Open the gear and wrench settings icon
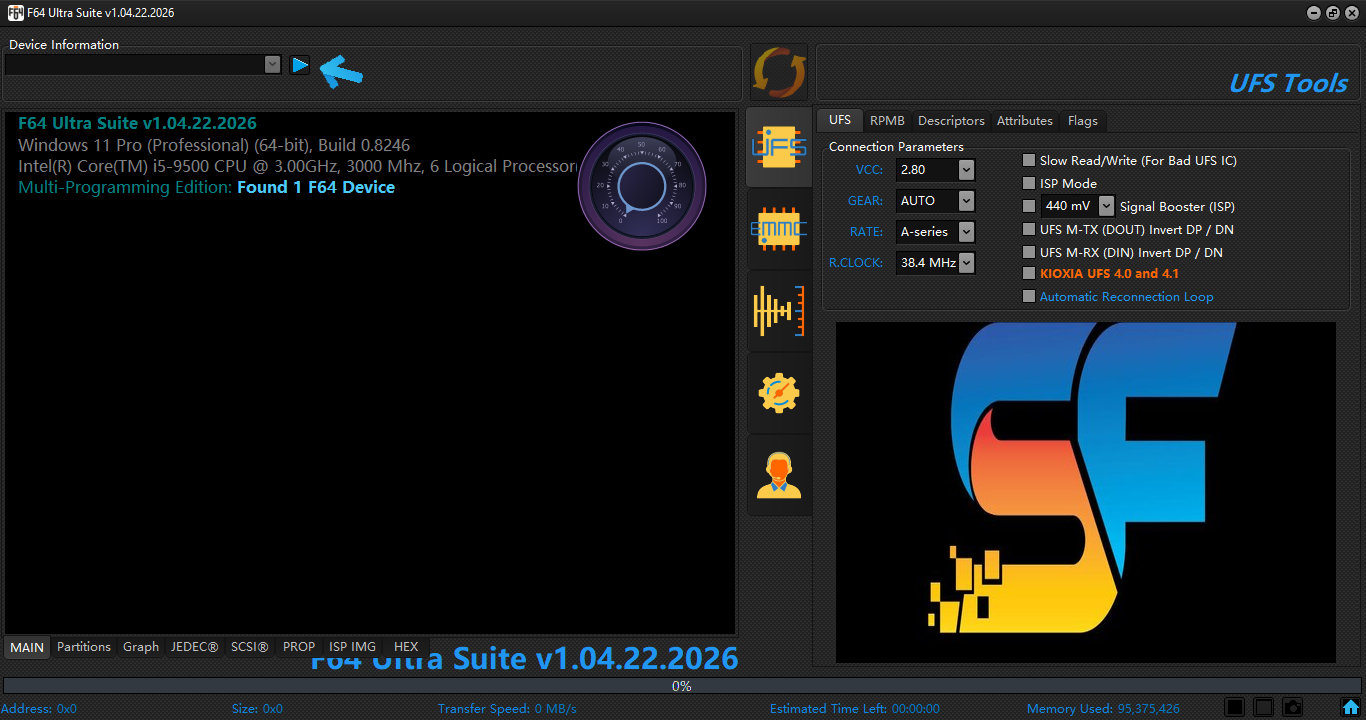Viewport: 1366px width, 720px height. (779, 393)
